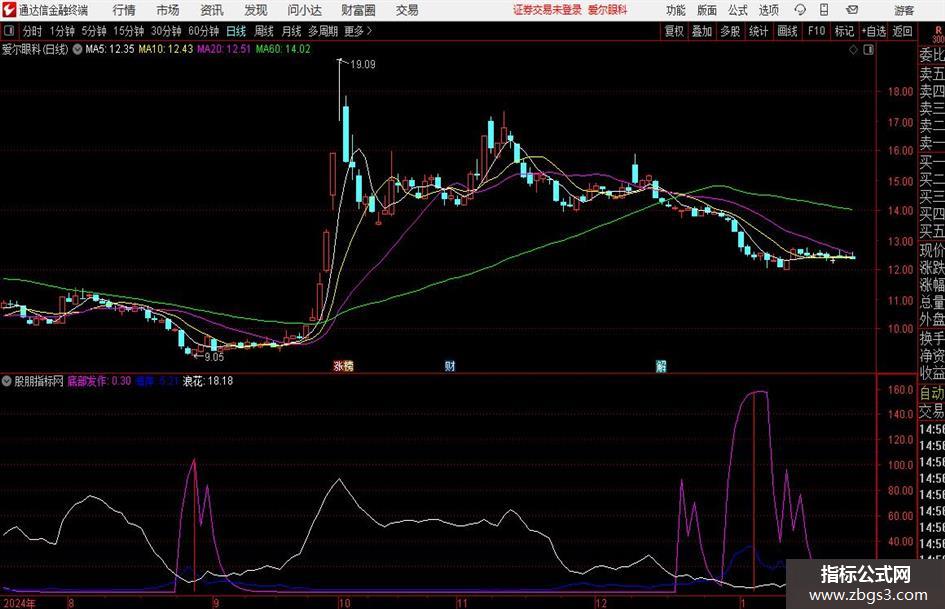Open the mobile phone icon
Screen dimensions: 945x609
coord(824,10)
